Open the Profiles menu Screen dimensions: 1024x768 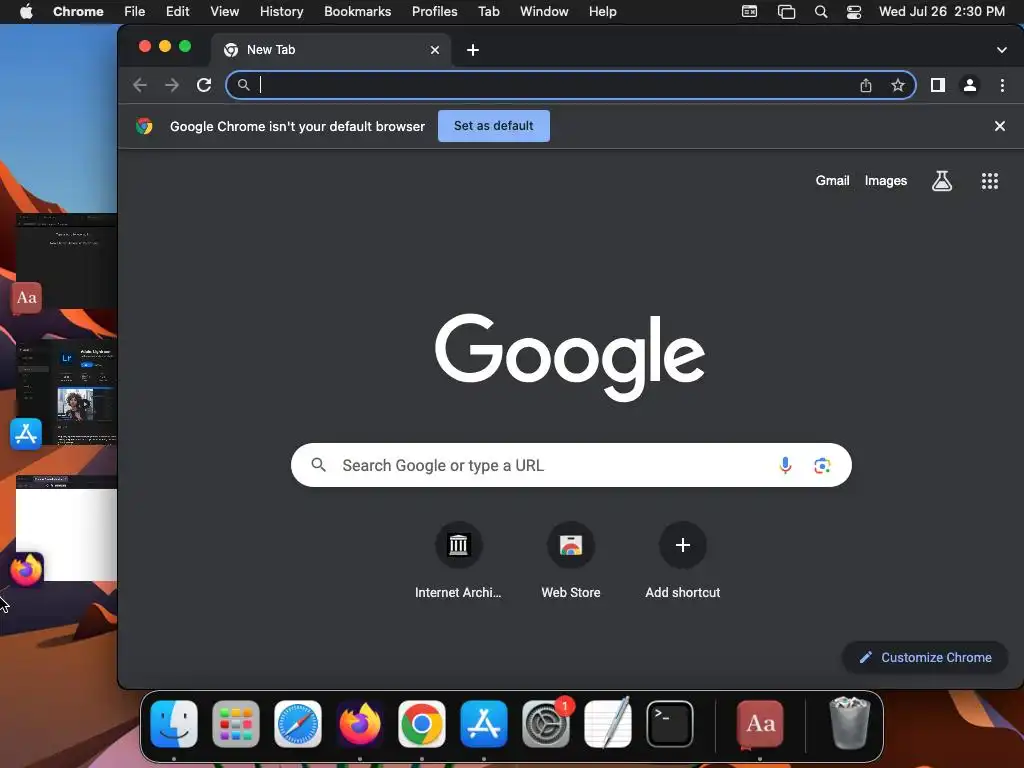tap(434, 12)
